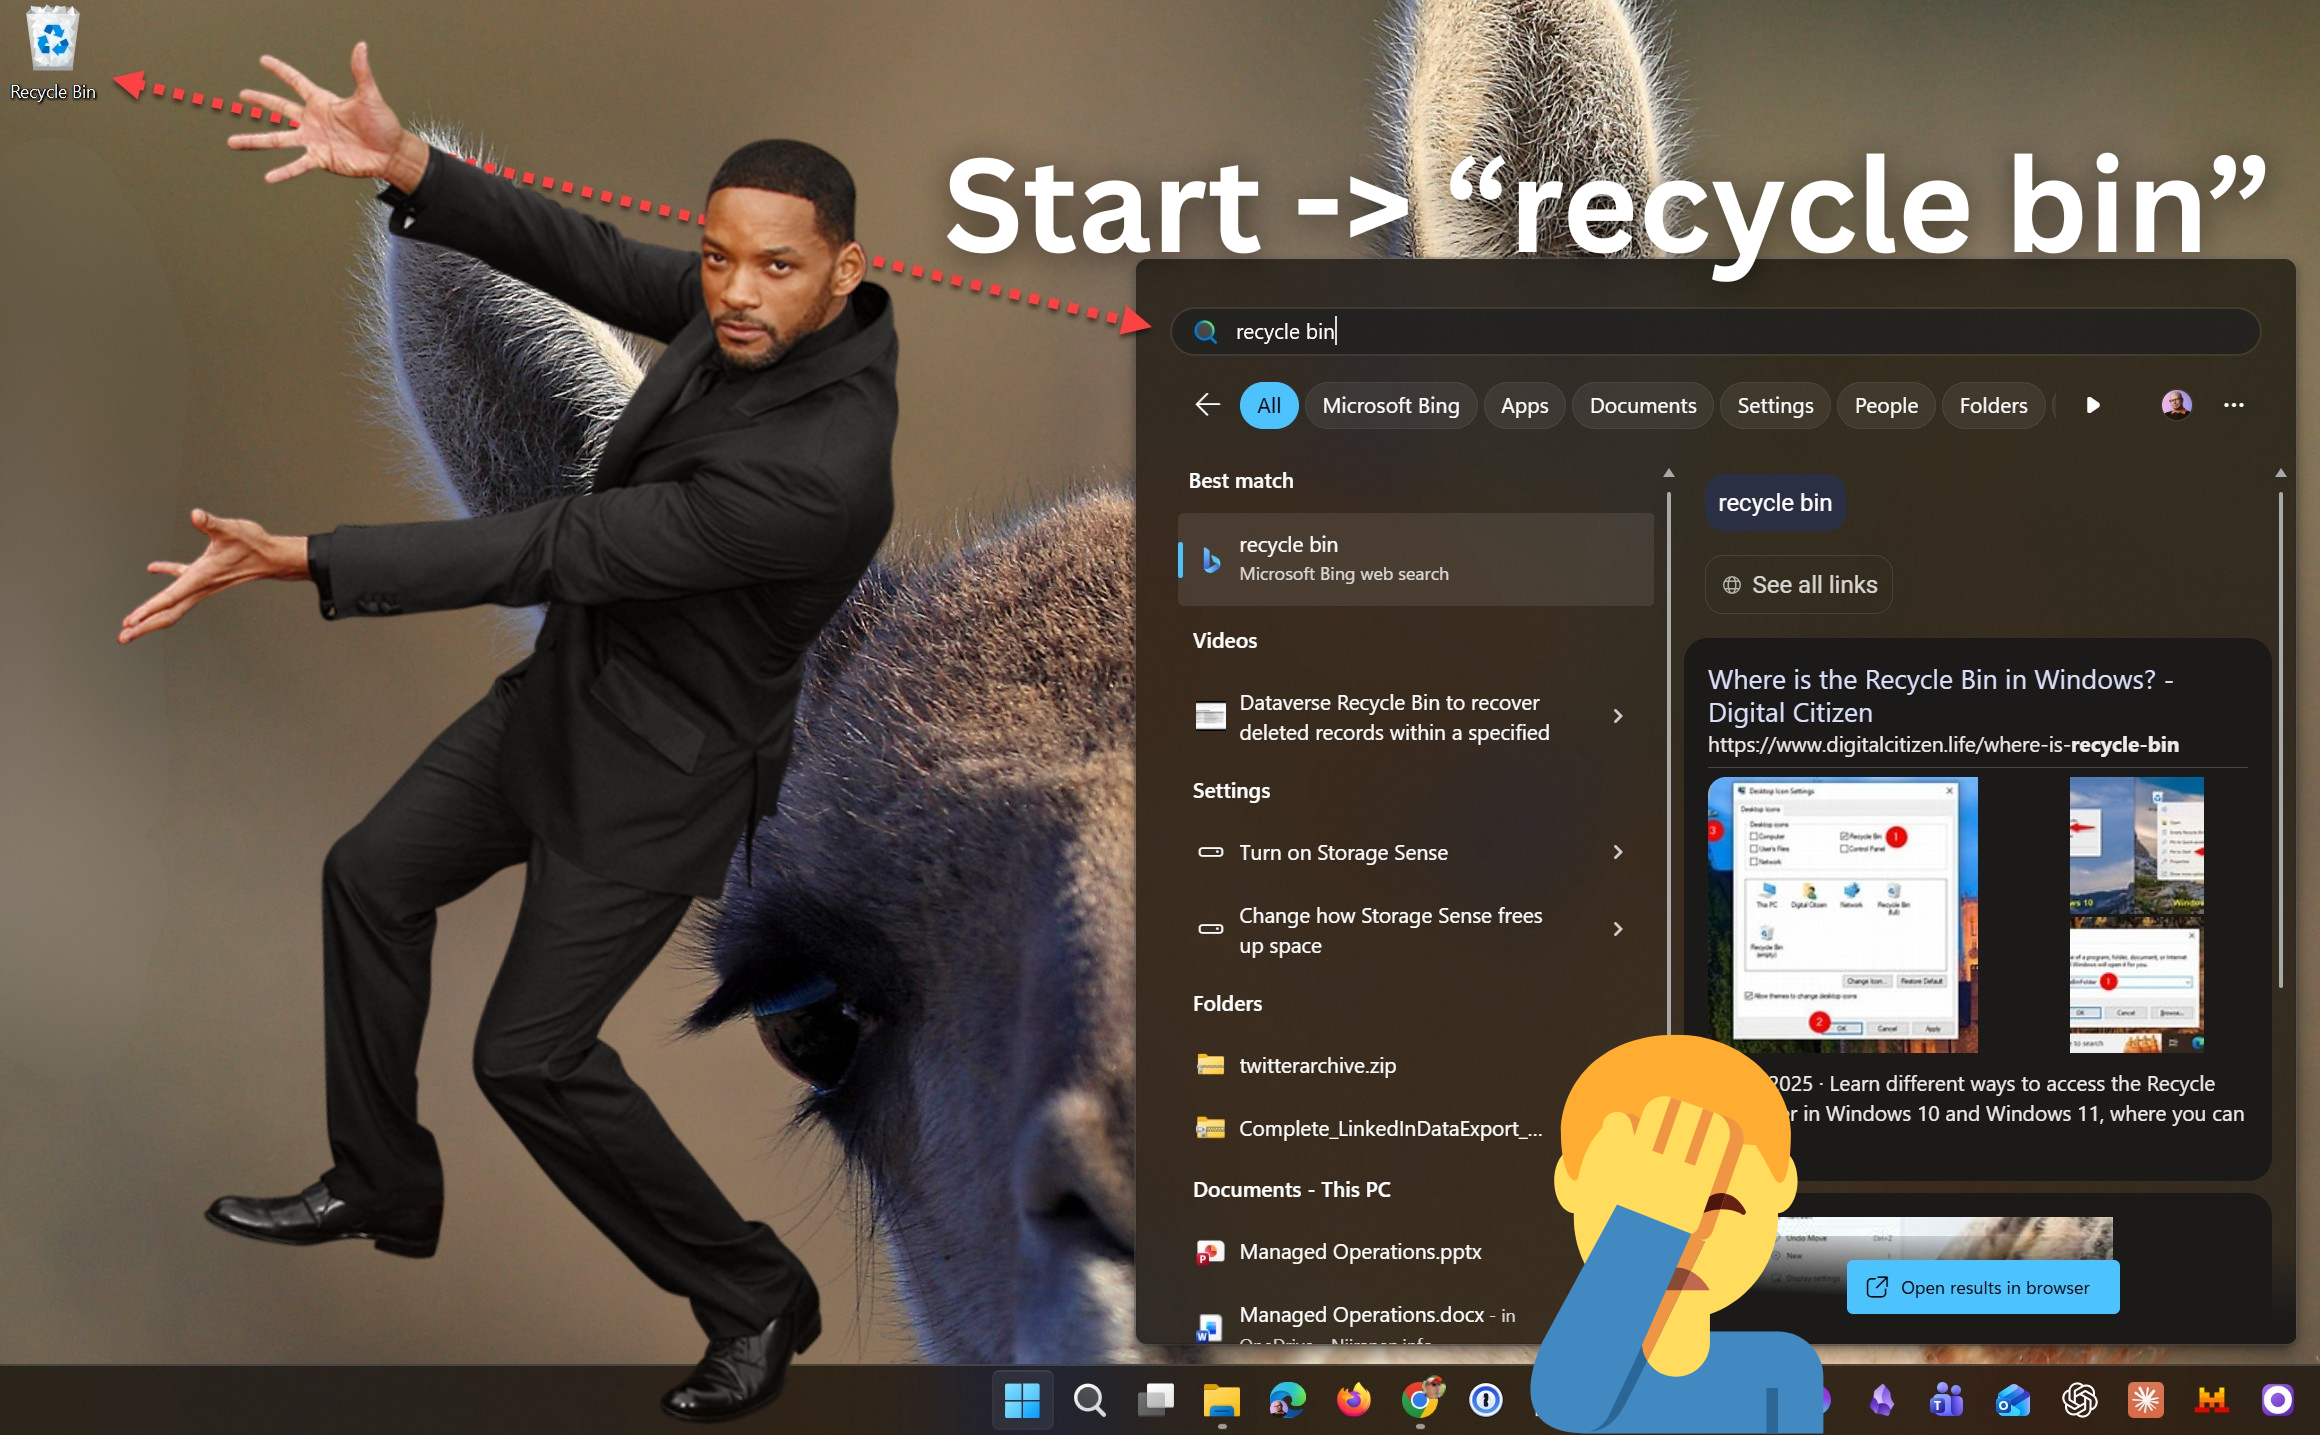Open 1Password from the taskbar
Image resolution: width=2320 pixels, height=1435 pixels.
1485,1400
